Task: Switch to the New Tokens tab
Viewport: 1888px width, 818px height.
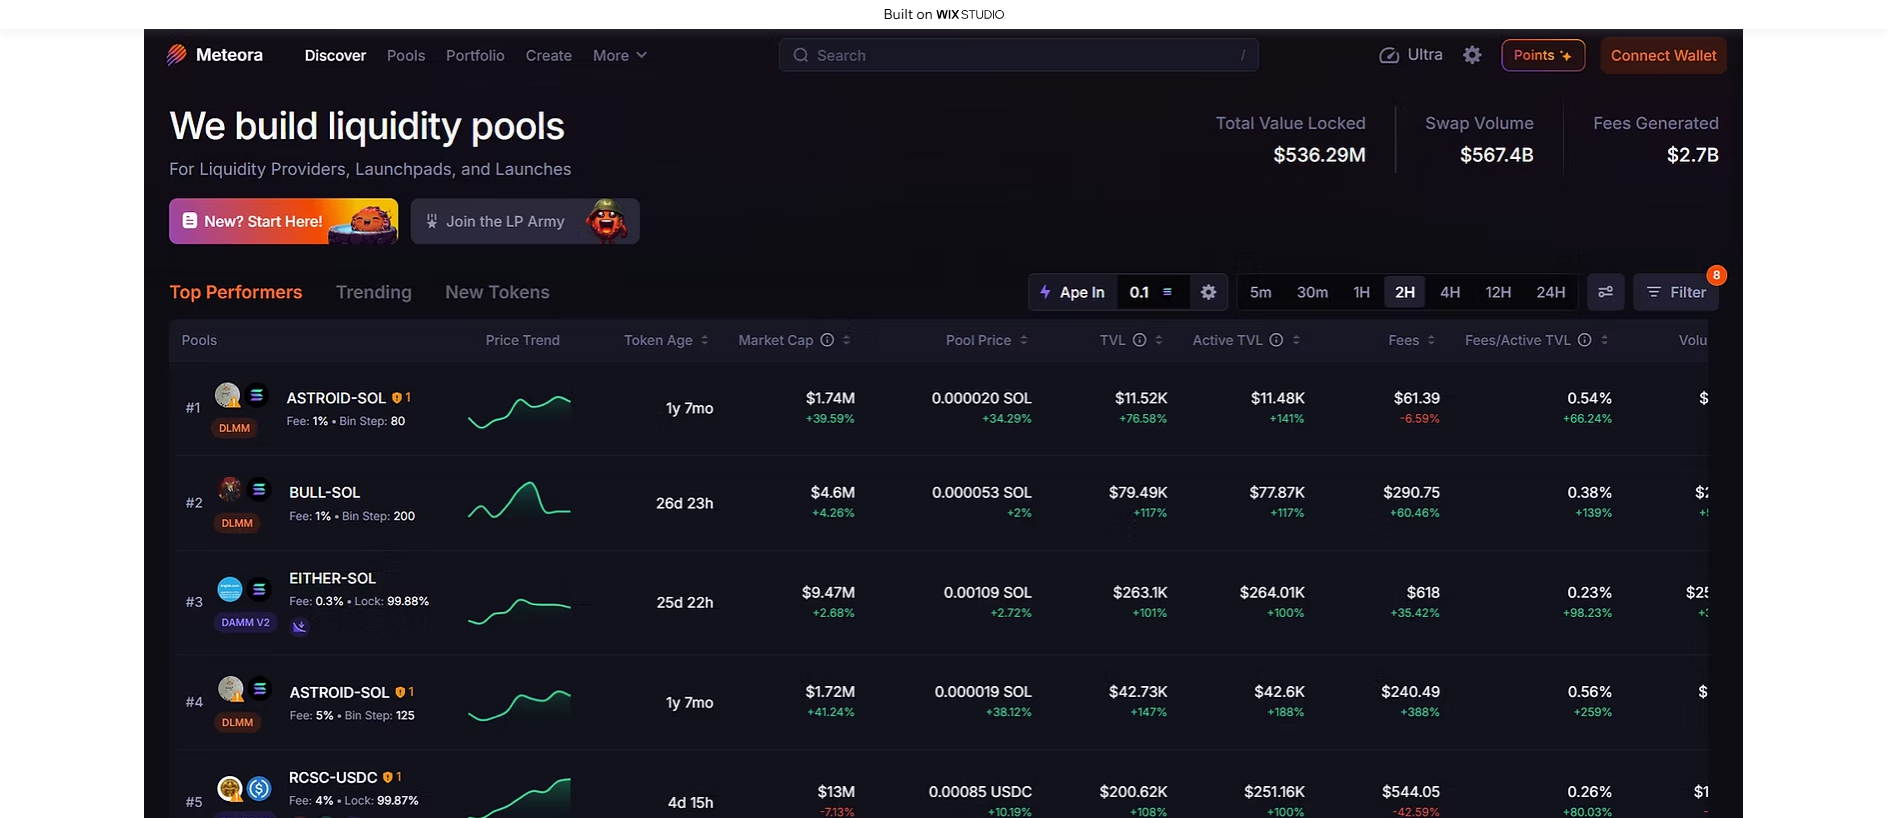Action: click(497, 292)
